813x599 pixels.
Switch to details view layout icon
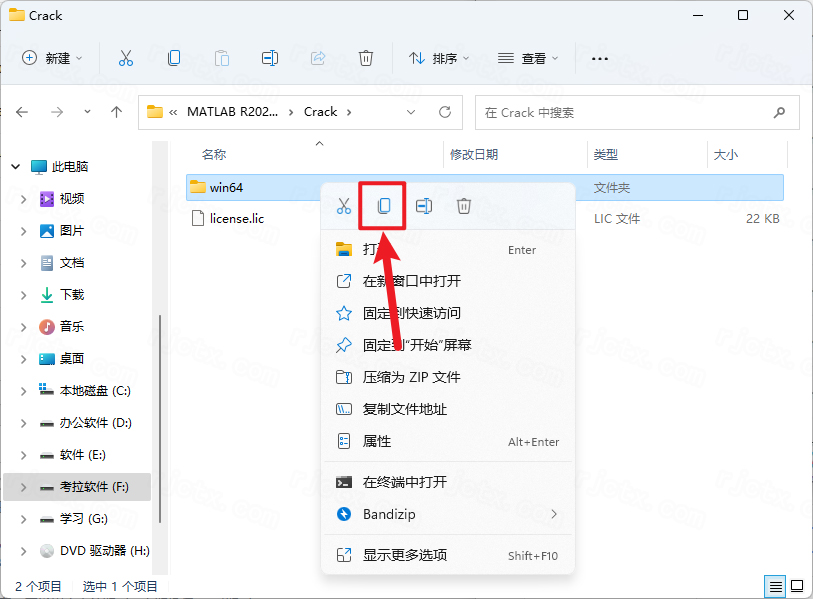[775, 586]
